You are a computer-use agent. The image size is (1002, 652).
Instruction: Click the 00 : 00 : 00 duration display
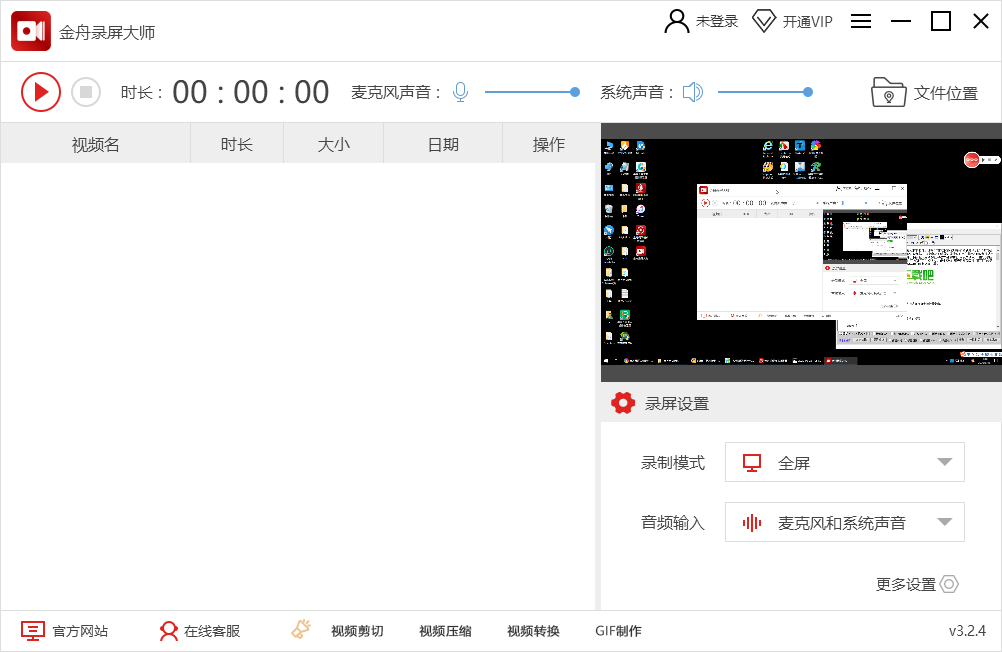[x=250, y=92]
